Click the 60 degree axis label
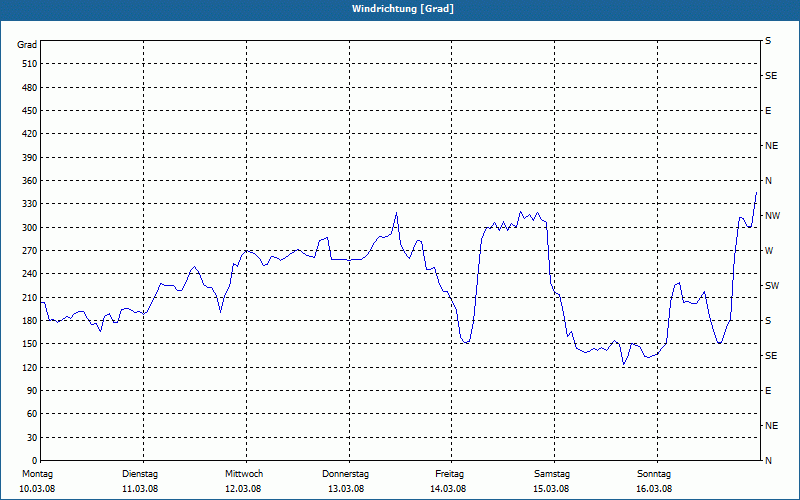This screenshot has width=800, height=500. point(32,414)
